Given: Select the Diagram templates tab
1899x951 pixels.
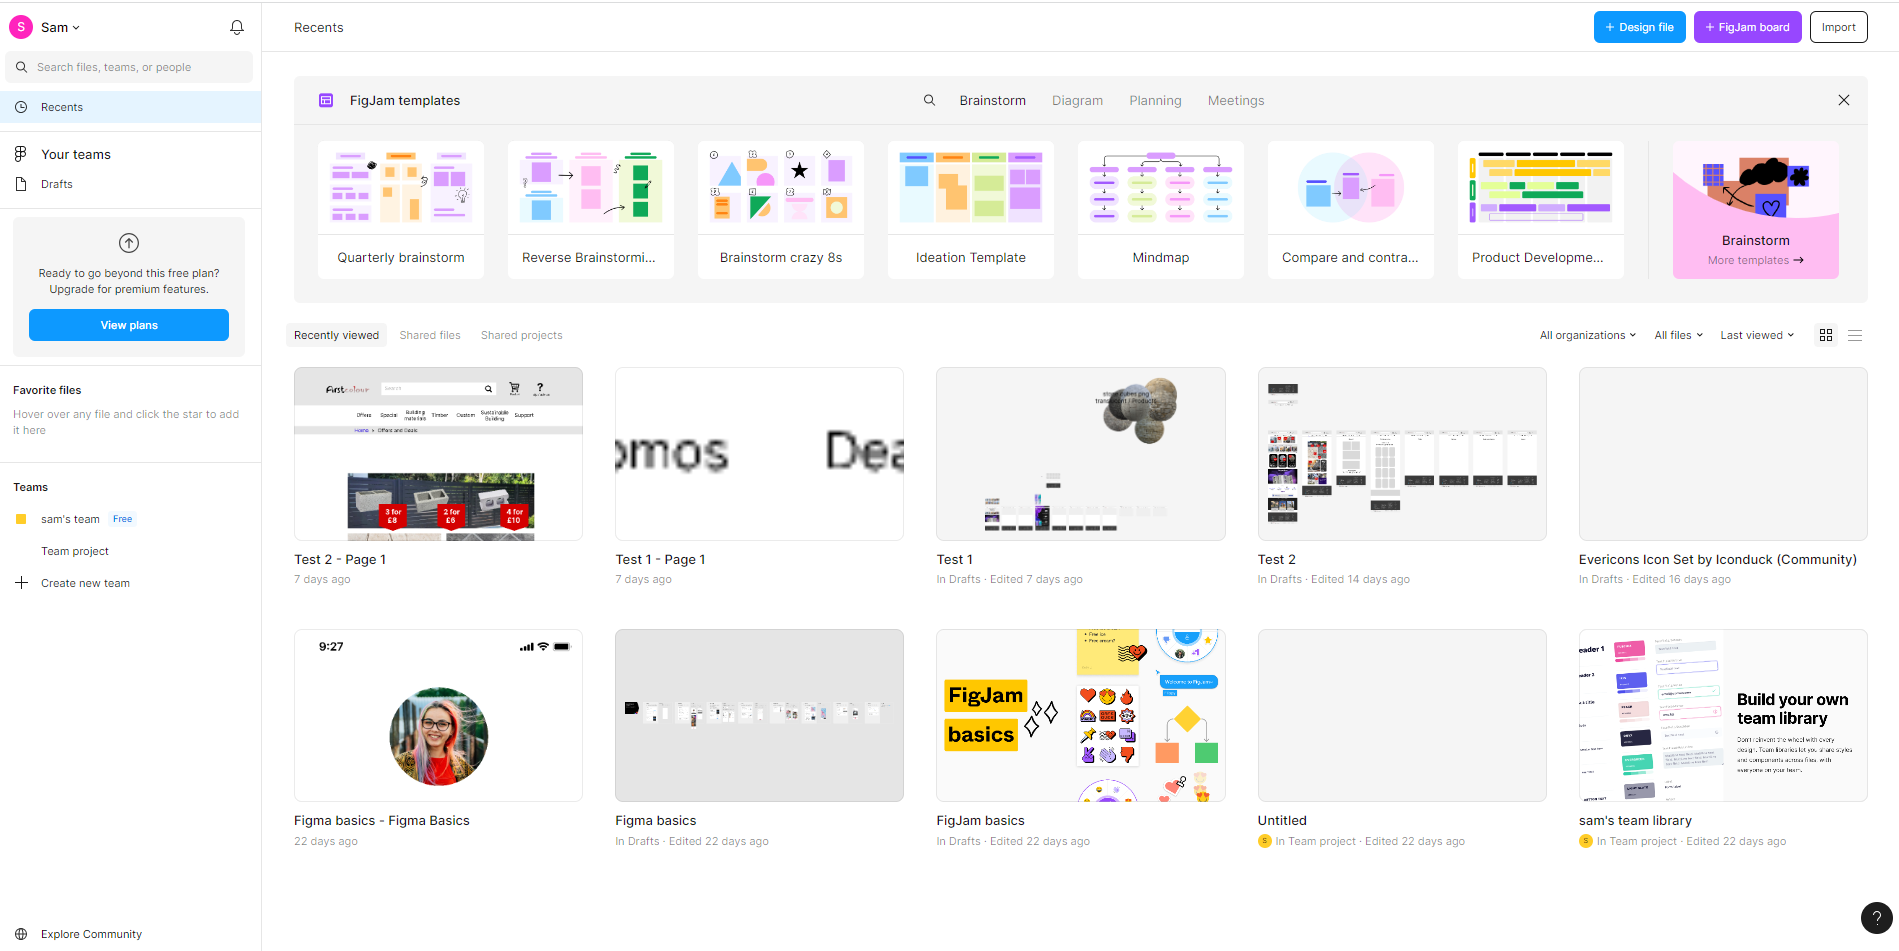Looking at the screenshot, I should [1077, 101].
